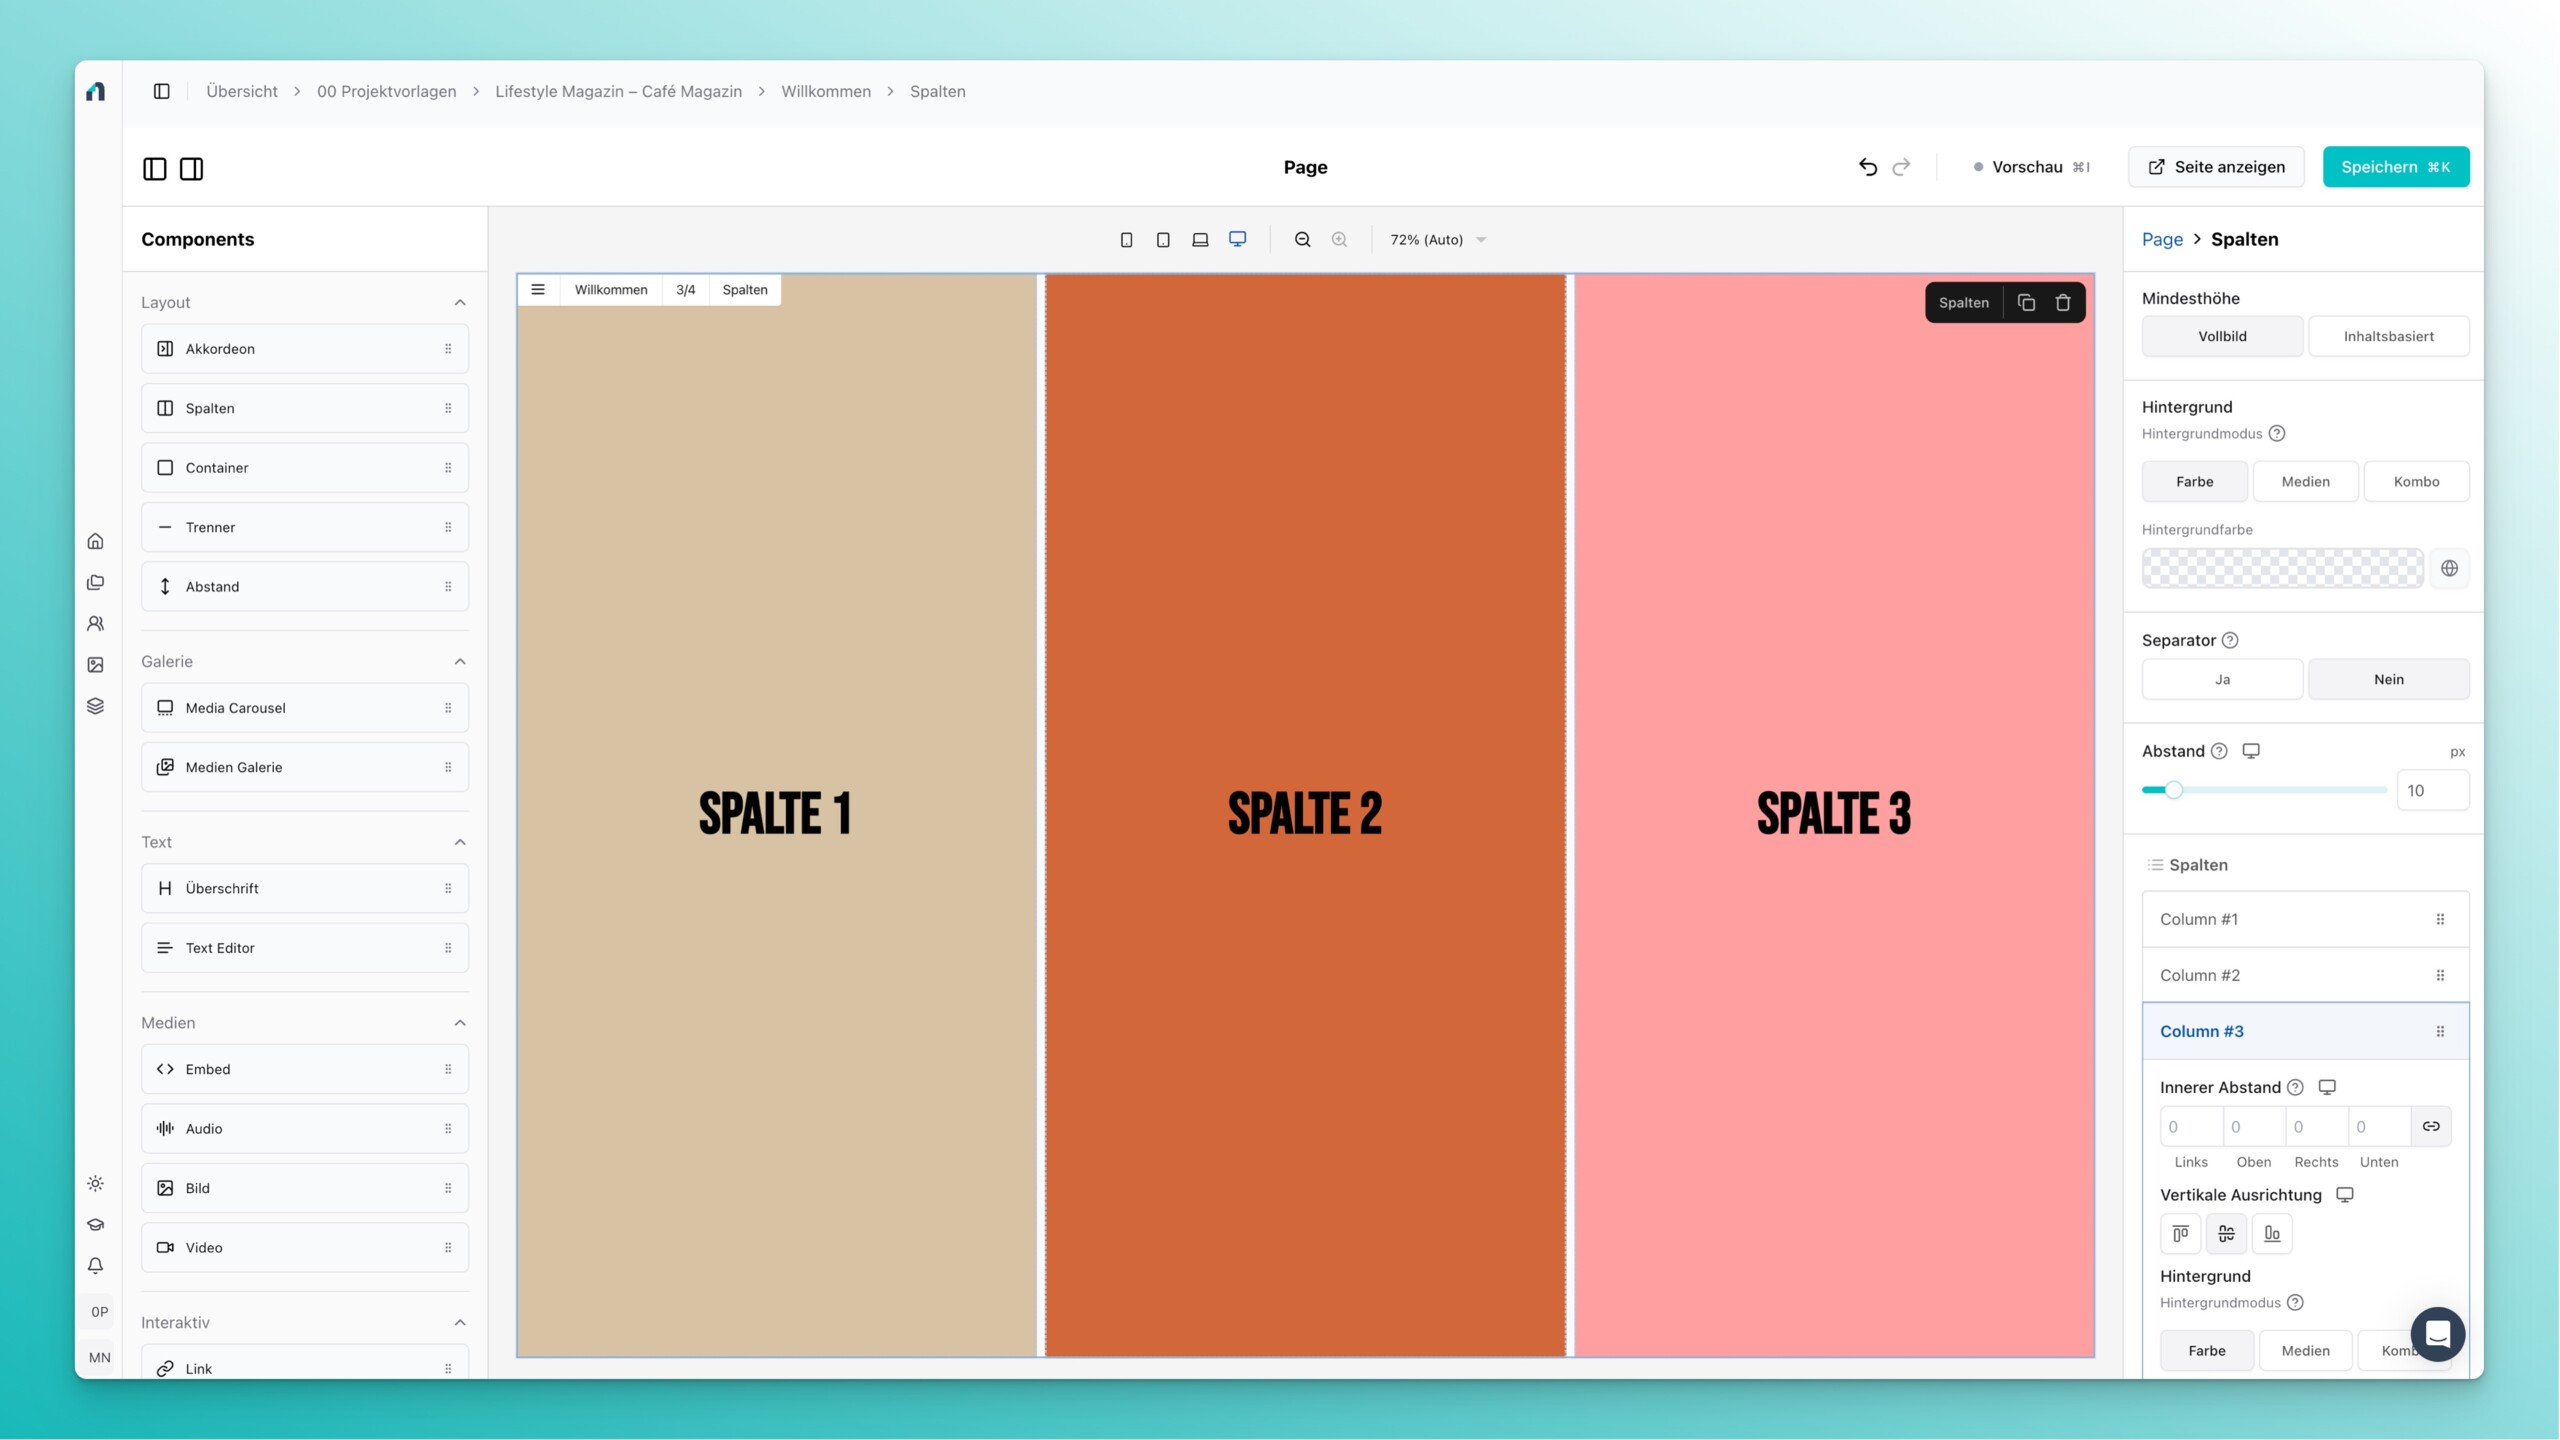Collapse the Layout components section
This screenshot has width=2560, height=1440.
[460, 303]
